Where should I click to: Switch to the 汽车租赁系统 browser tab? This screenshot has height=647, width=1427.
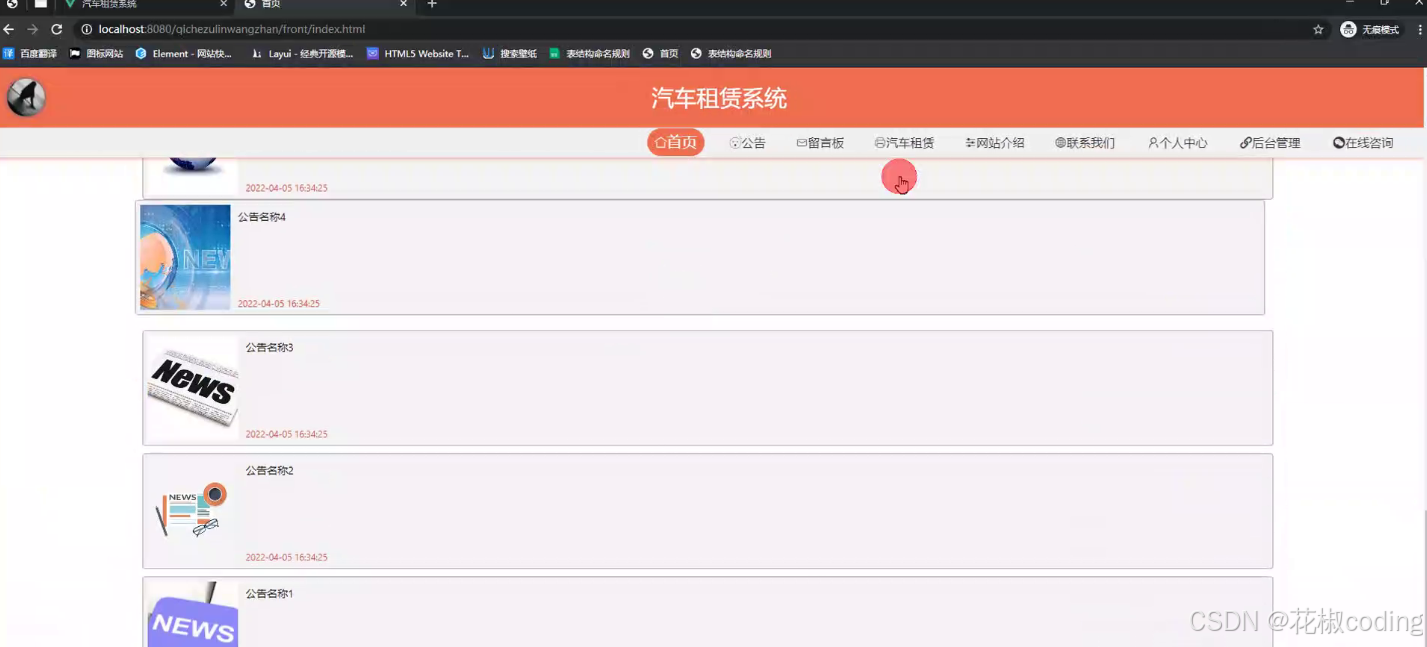pyautogui.click(x=110, y=5)
